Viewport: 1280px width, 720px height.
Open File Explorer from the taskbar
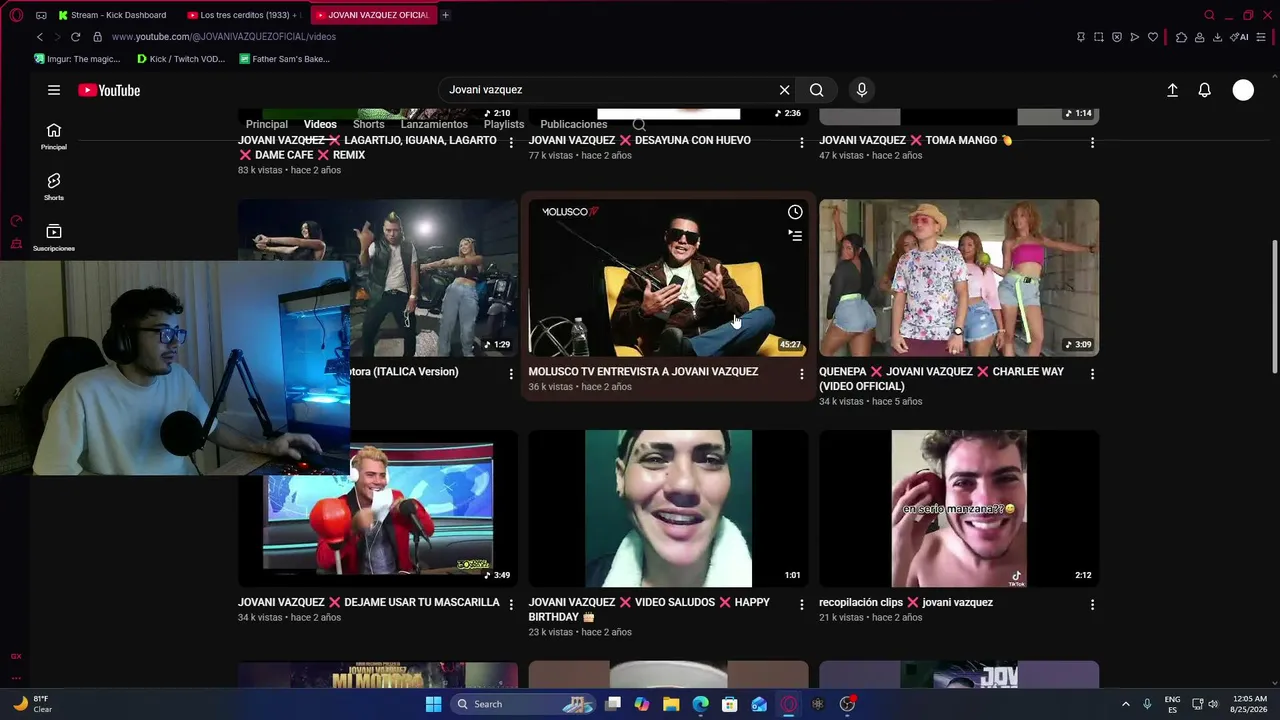[671, 704]
